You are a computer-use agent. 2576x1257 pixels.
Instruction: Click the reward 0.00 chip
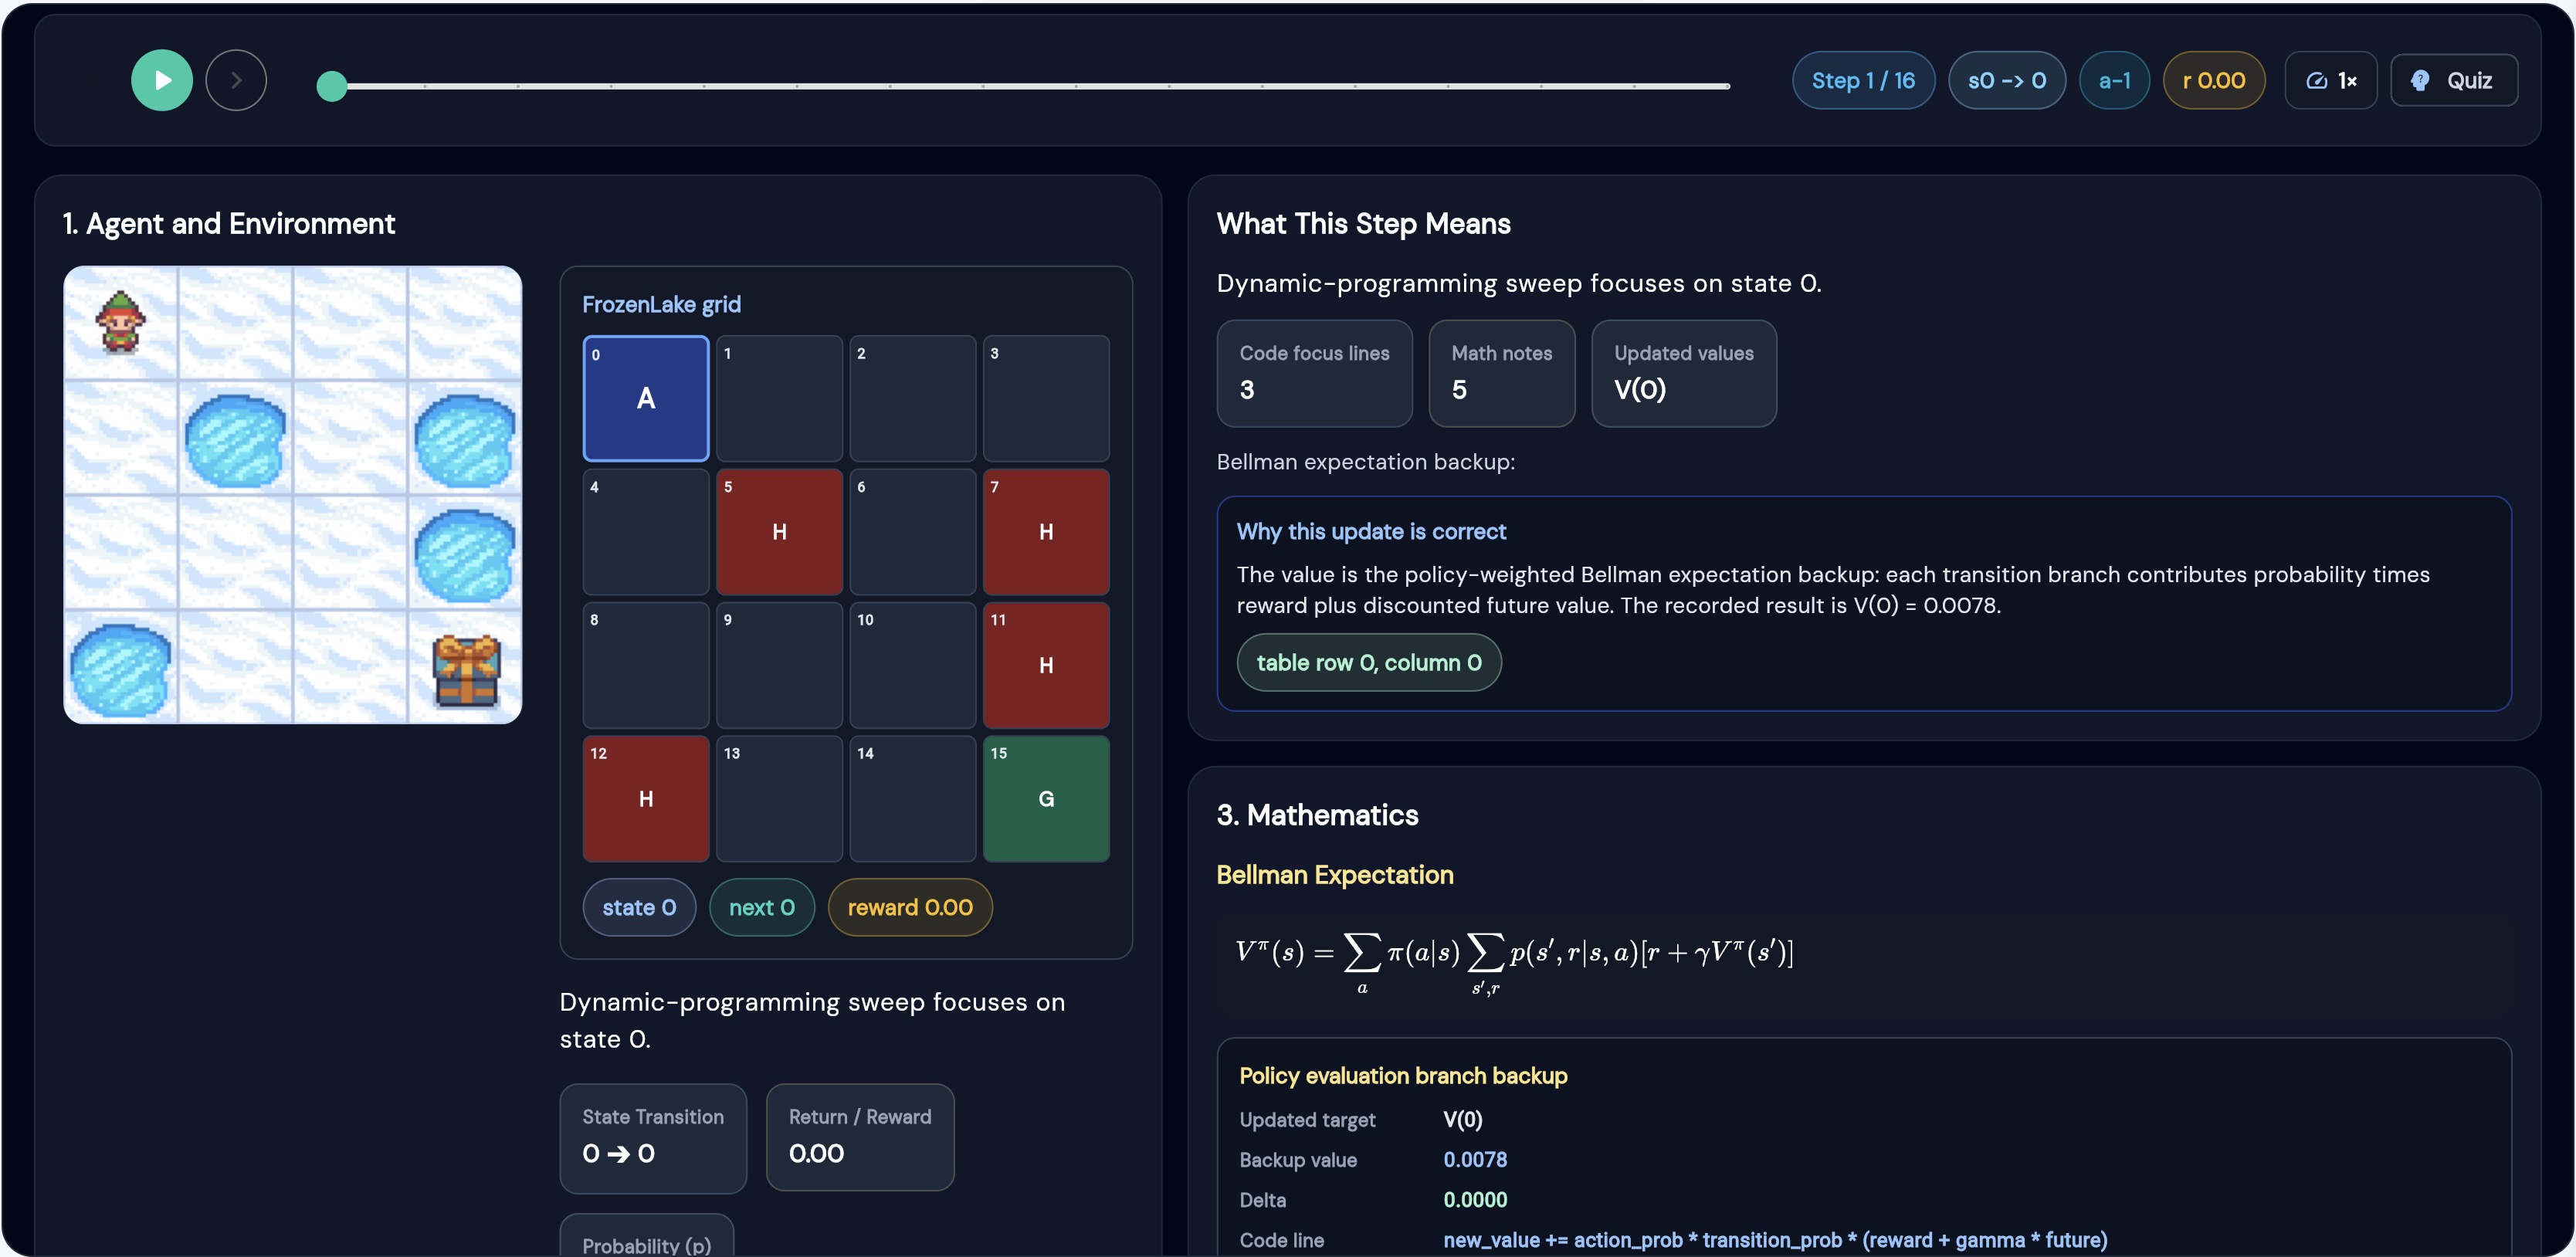(x=910, y=908)
